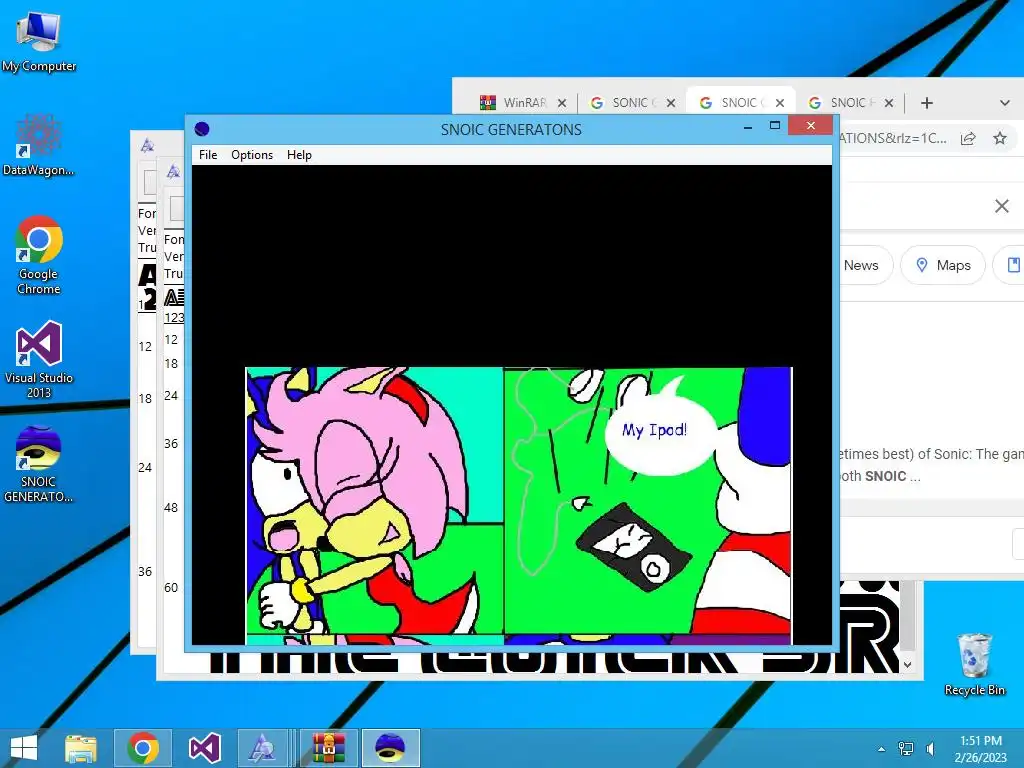The height and width of the screenshot is (768, 1024).
Task: Click the SNOIC GENERATONS title bar icon
Action: click(202, 129)
